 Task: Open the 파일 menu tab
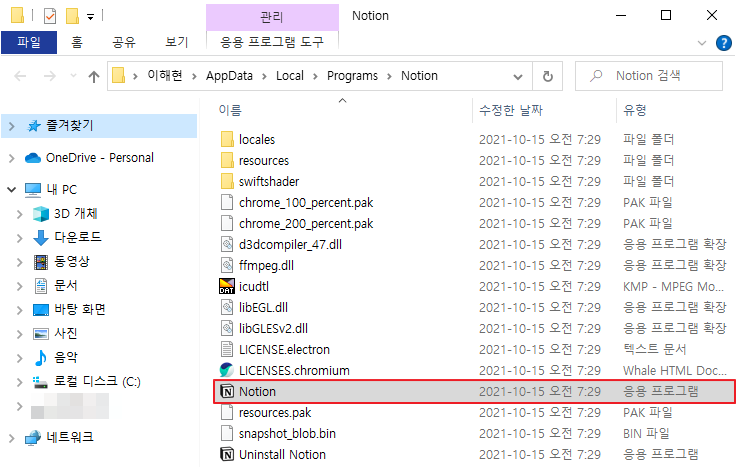pyautogui.click(x=29, y=42)
